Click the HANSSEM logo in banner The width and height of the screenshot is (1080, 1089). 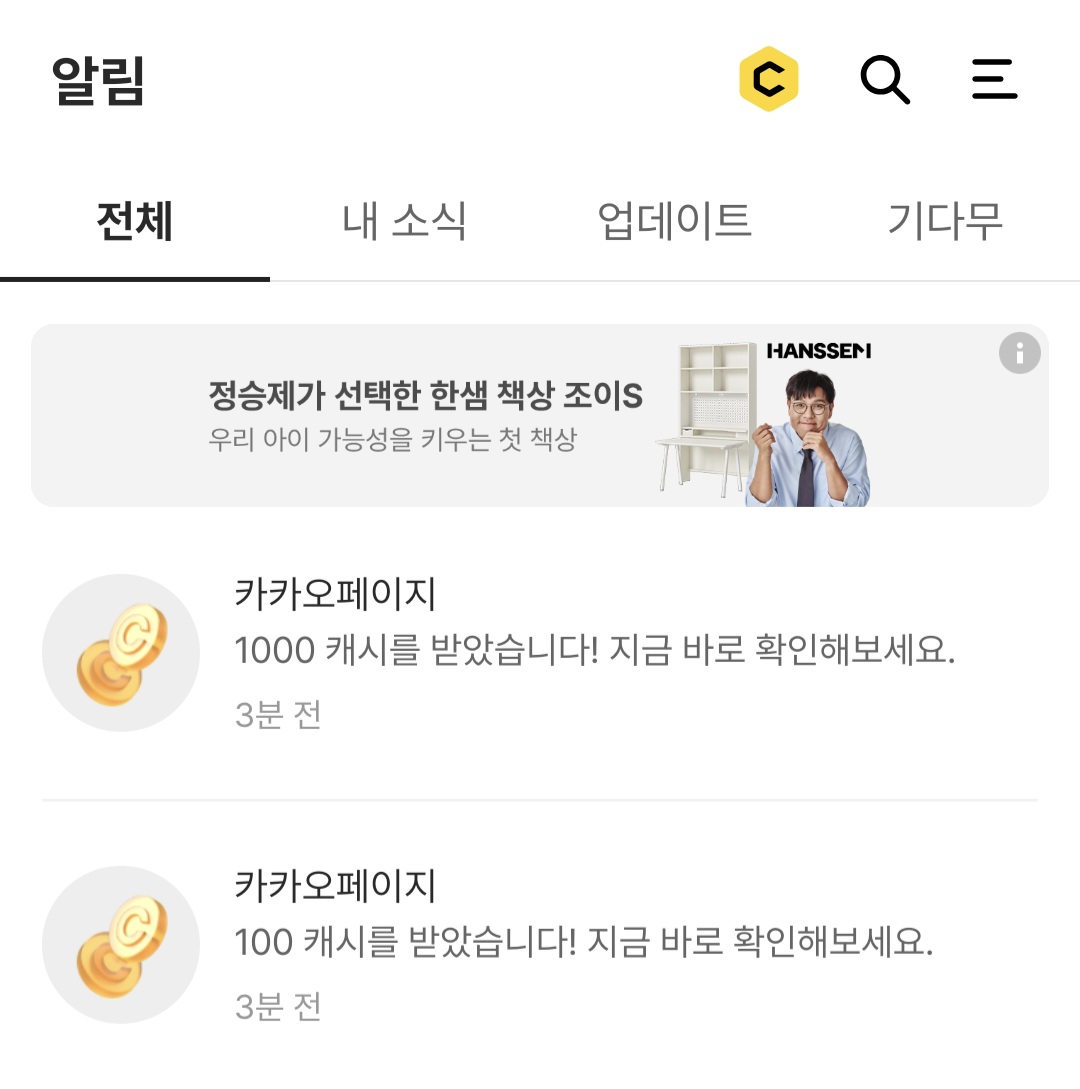pos(818,351)
